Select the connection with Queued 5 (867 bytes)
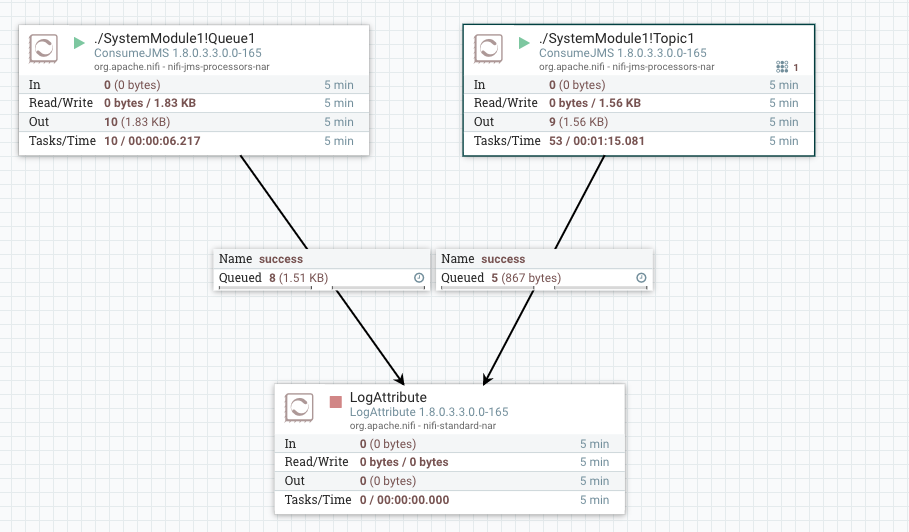Image resolution: width=909 pixels, height=532 pixels. tap(544, 269)
